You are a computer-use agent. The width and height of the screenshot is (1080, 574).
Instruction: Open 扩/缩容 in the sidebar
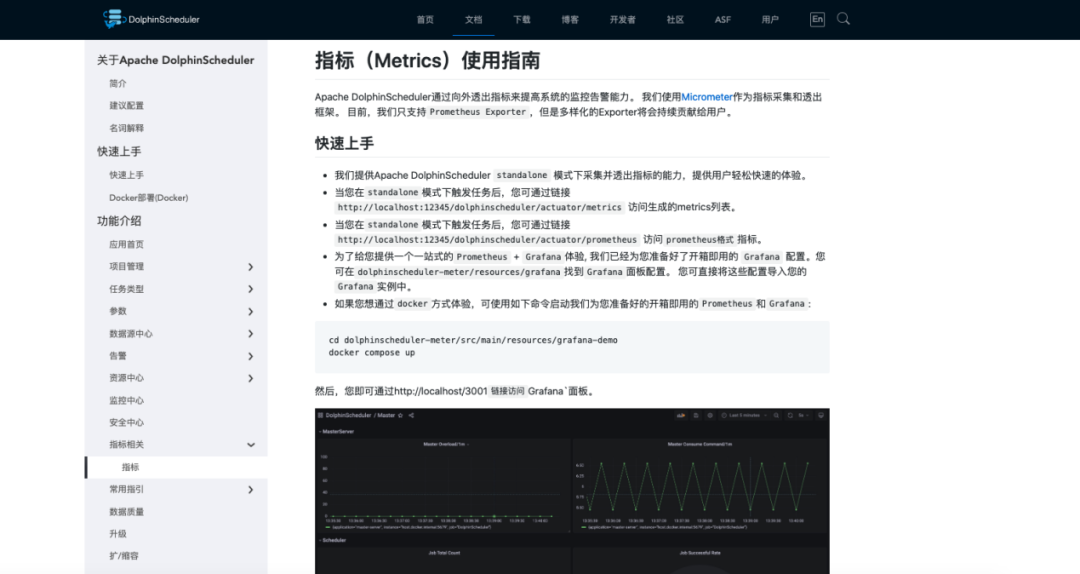click(x=123, y=556)
